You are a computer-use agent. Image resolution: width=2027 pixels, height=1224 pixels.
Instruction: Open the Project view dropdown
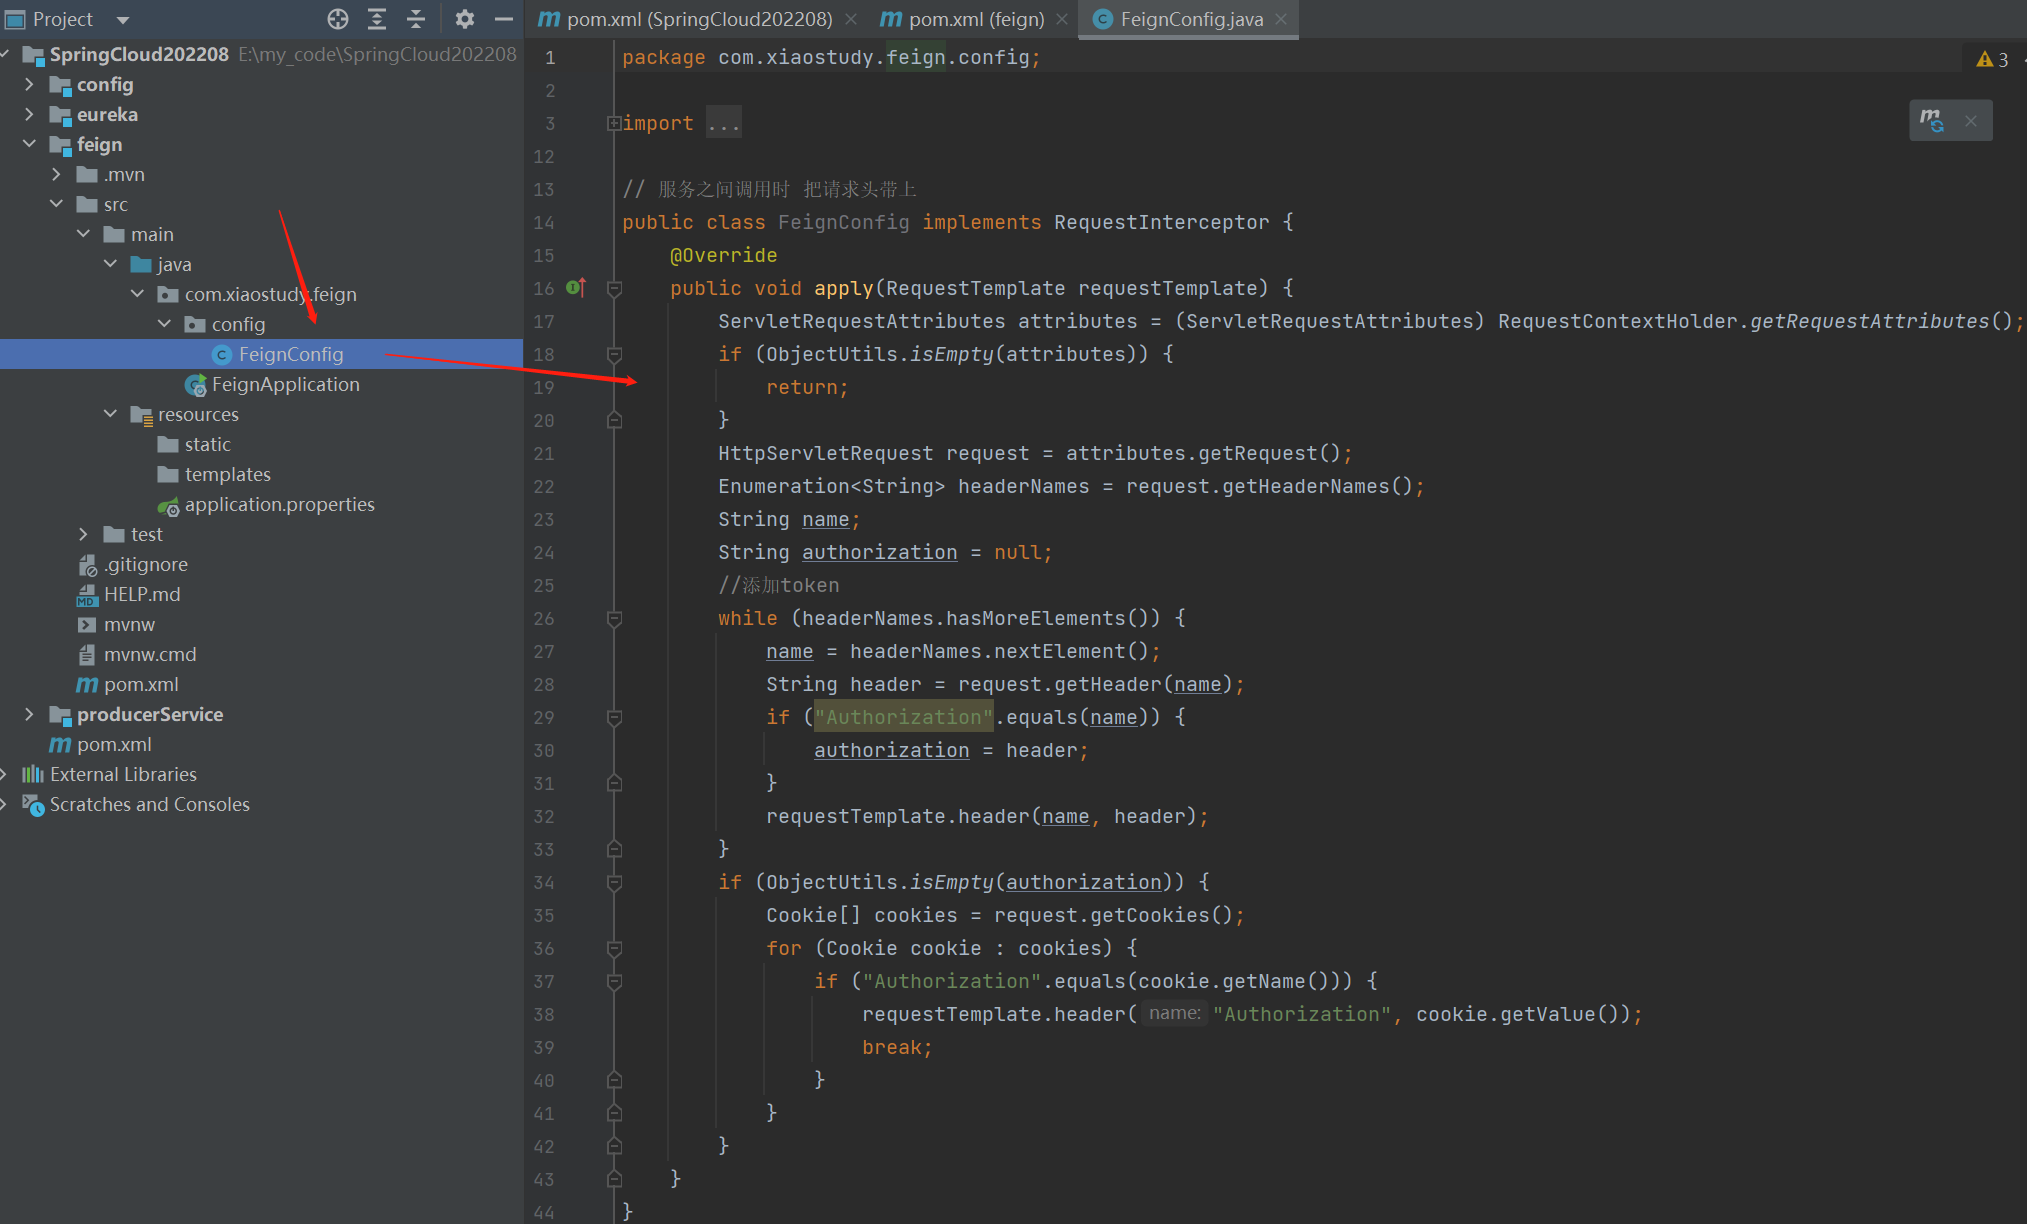pyautogui.click(x=123, y=20)
